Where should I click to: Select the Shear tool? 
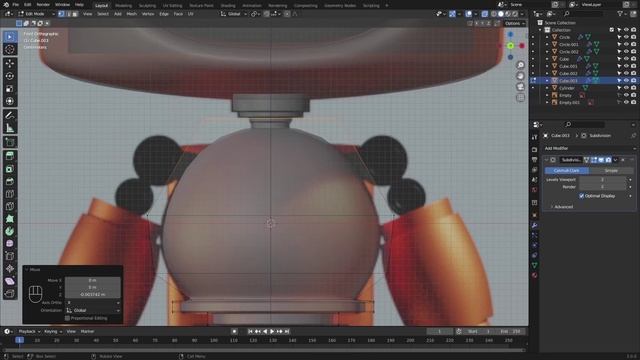10,281
